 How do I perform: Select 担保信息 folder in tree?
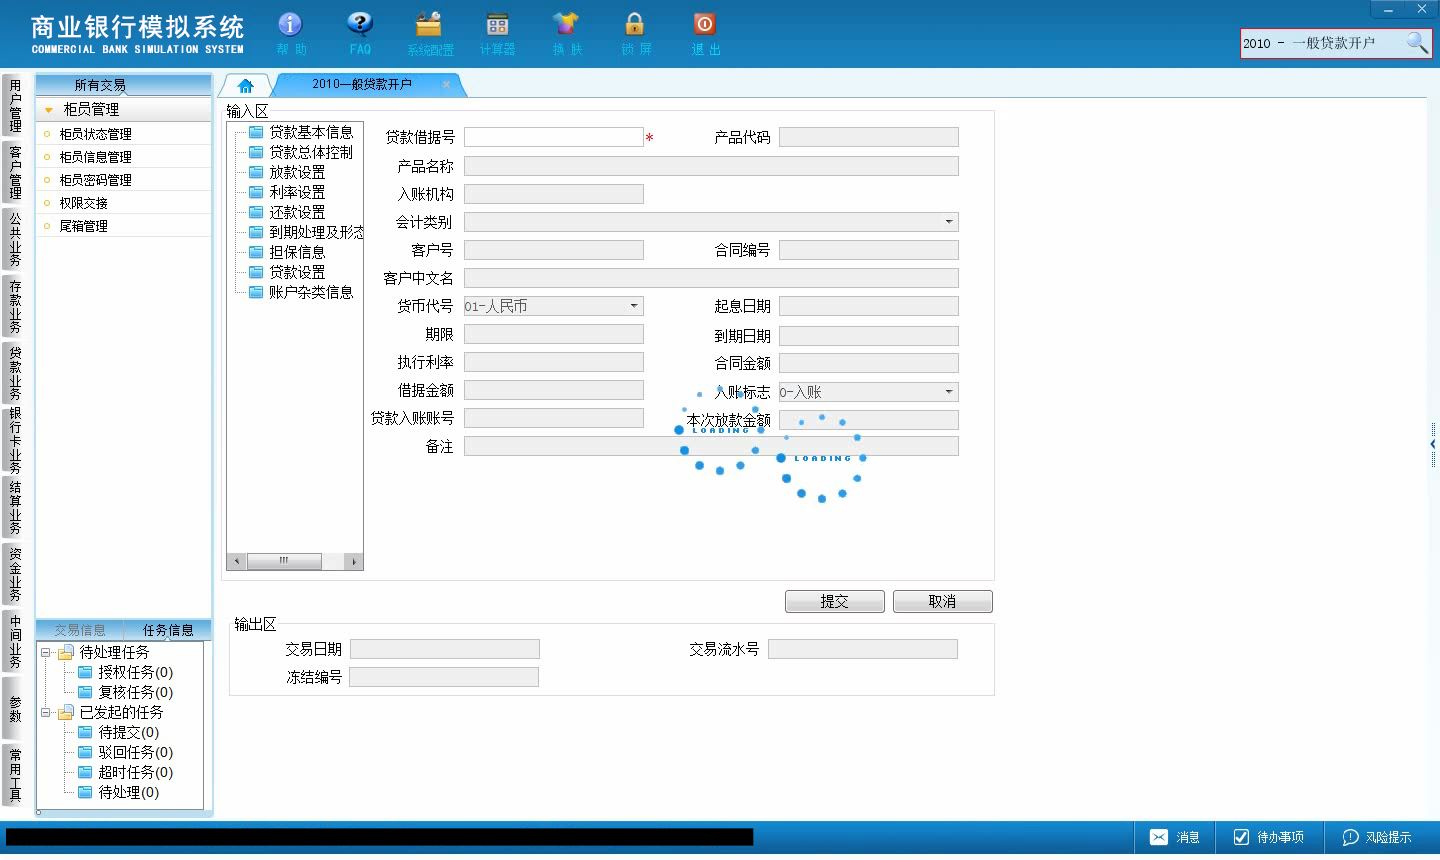[287, 252]
